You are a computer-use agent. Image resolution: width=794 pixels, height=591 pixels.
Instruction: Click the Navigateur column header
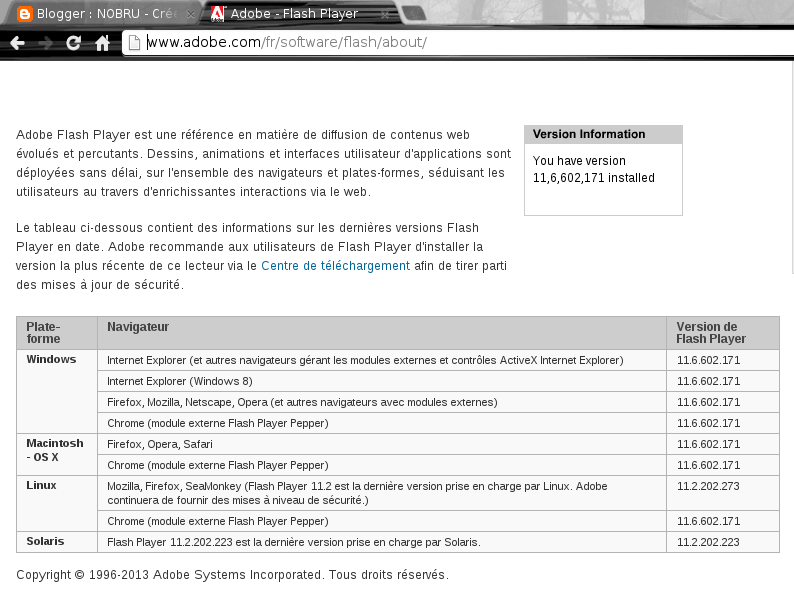click(382, 333)
